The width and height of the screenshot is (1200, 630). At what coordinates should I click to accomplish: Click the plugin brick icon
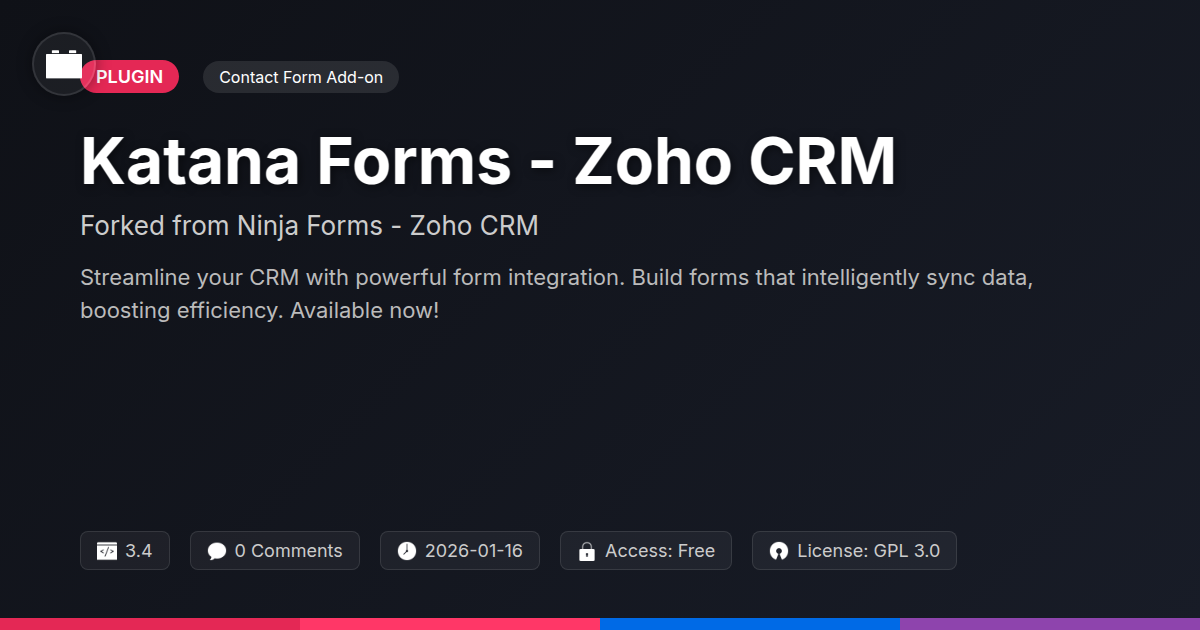(x=64, y=64)
